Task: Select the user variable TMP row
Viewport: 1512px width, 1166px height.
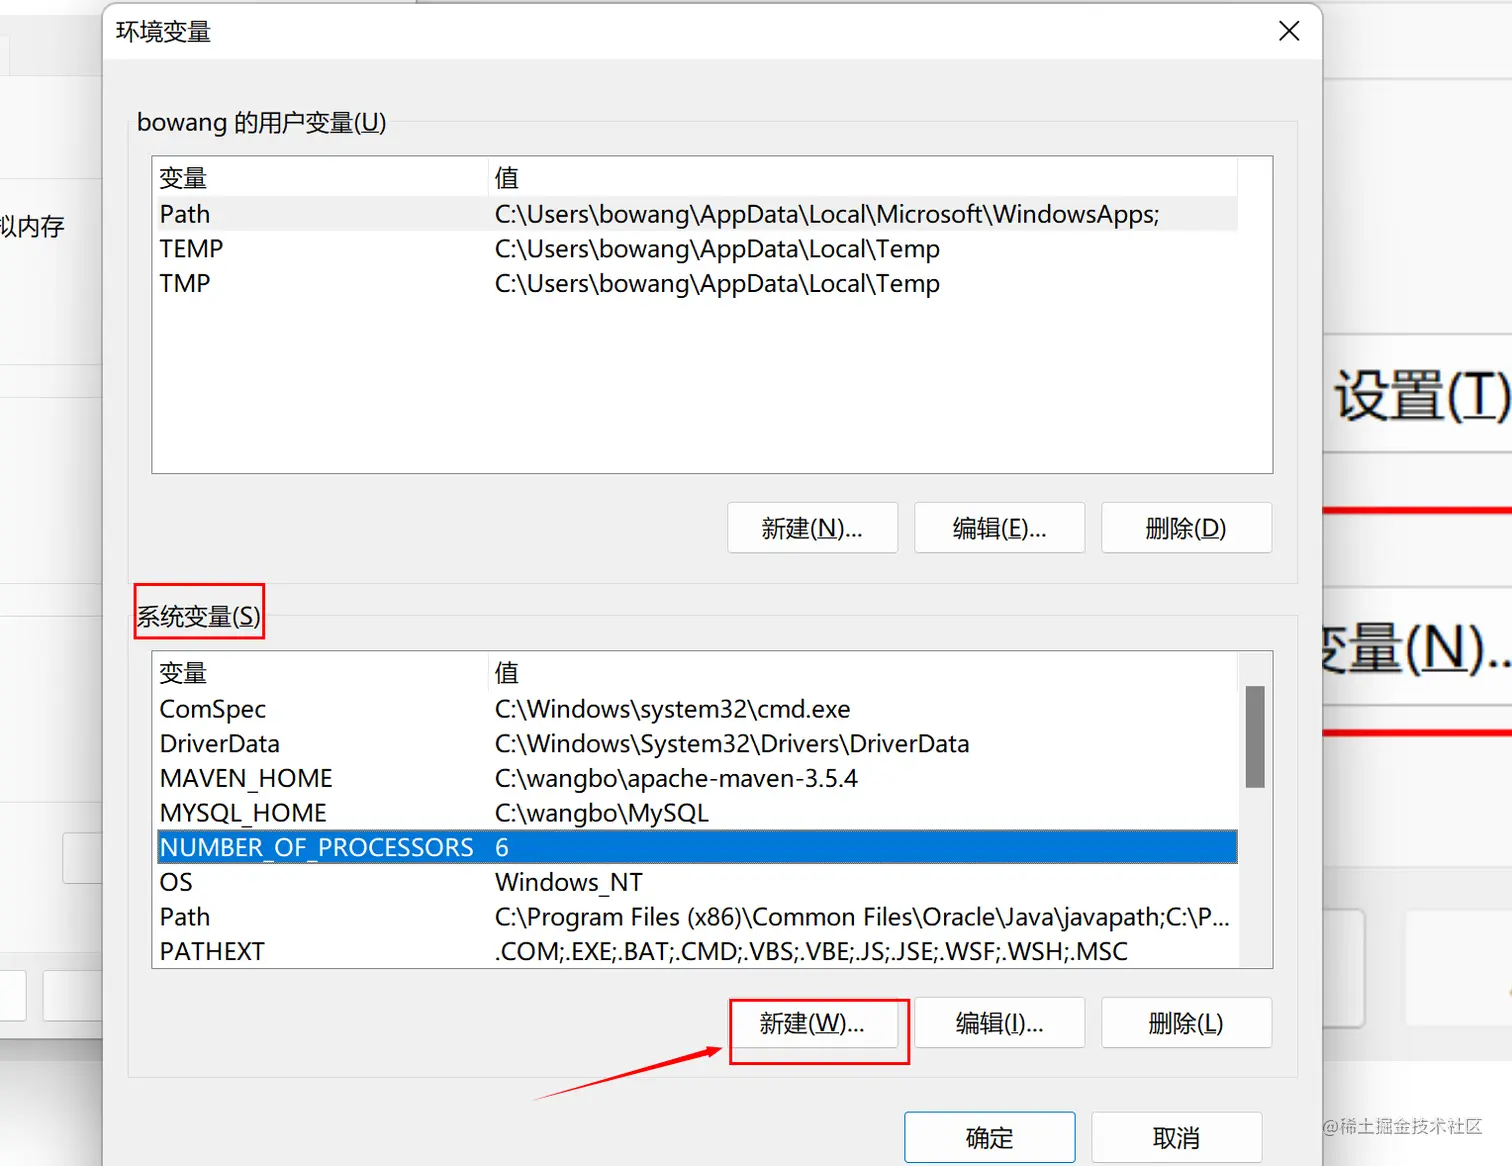Action: tap(697, 284)
